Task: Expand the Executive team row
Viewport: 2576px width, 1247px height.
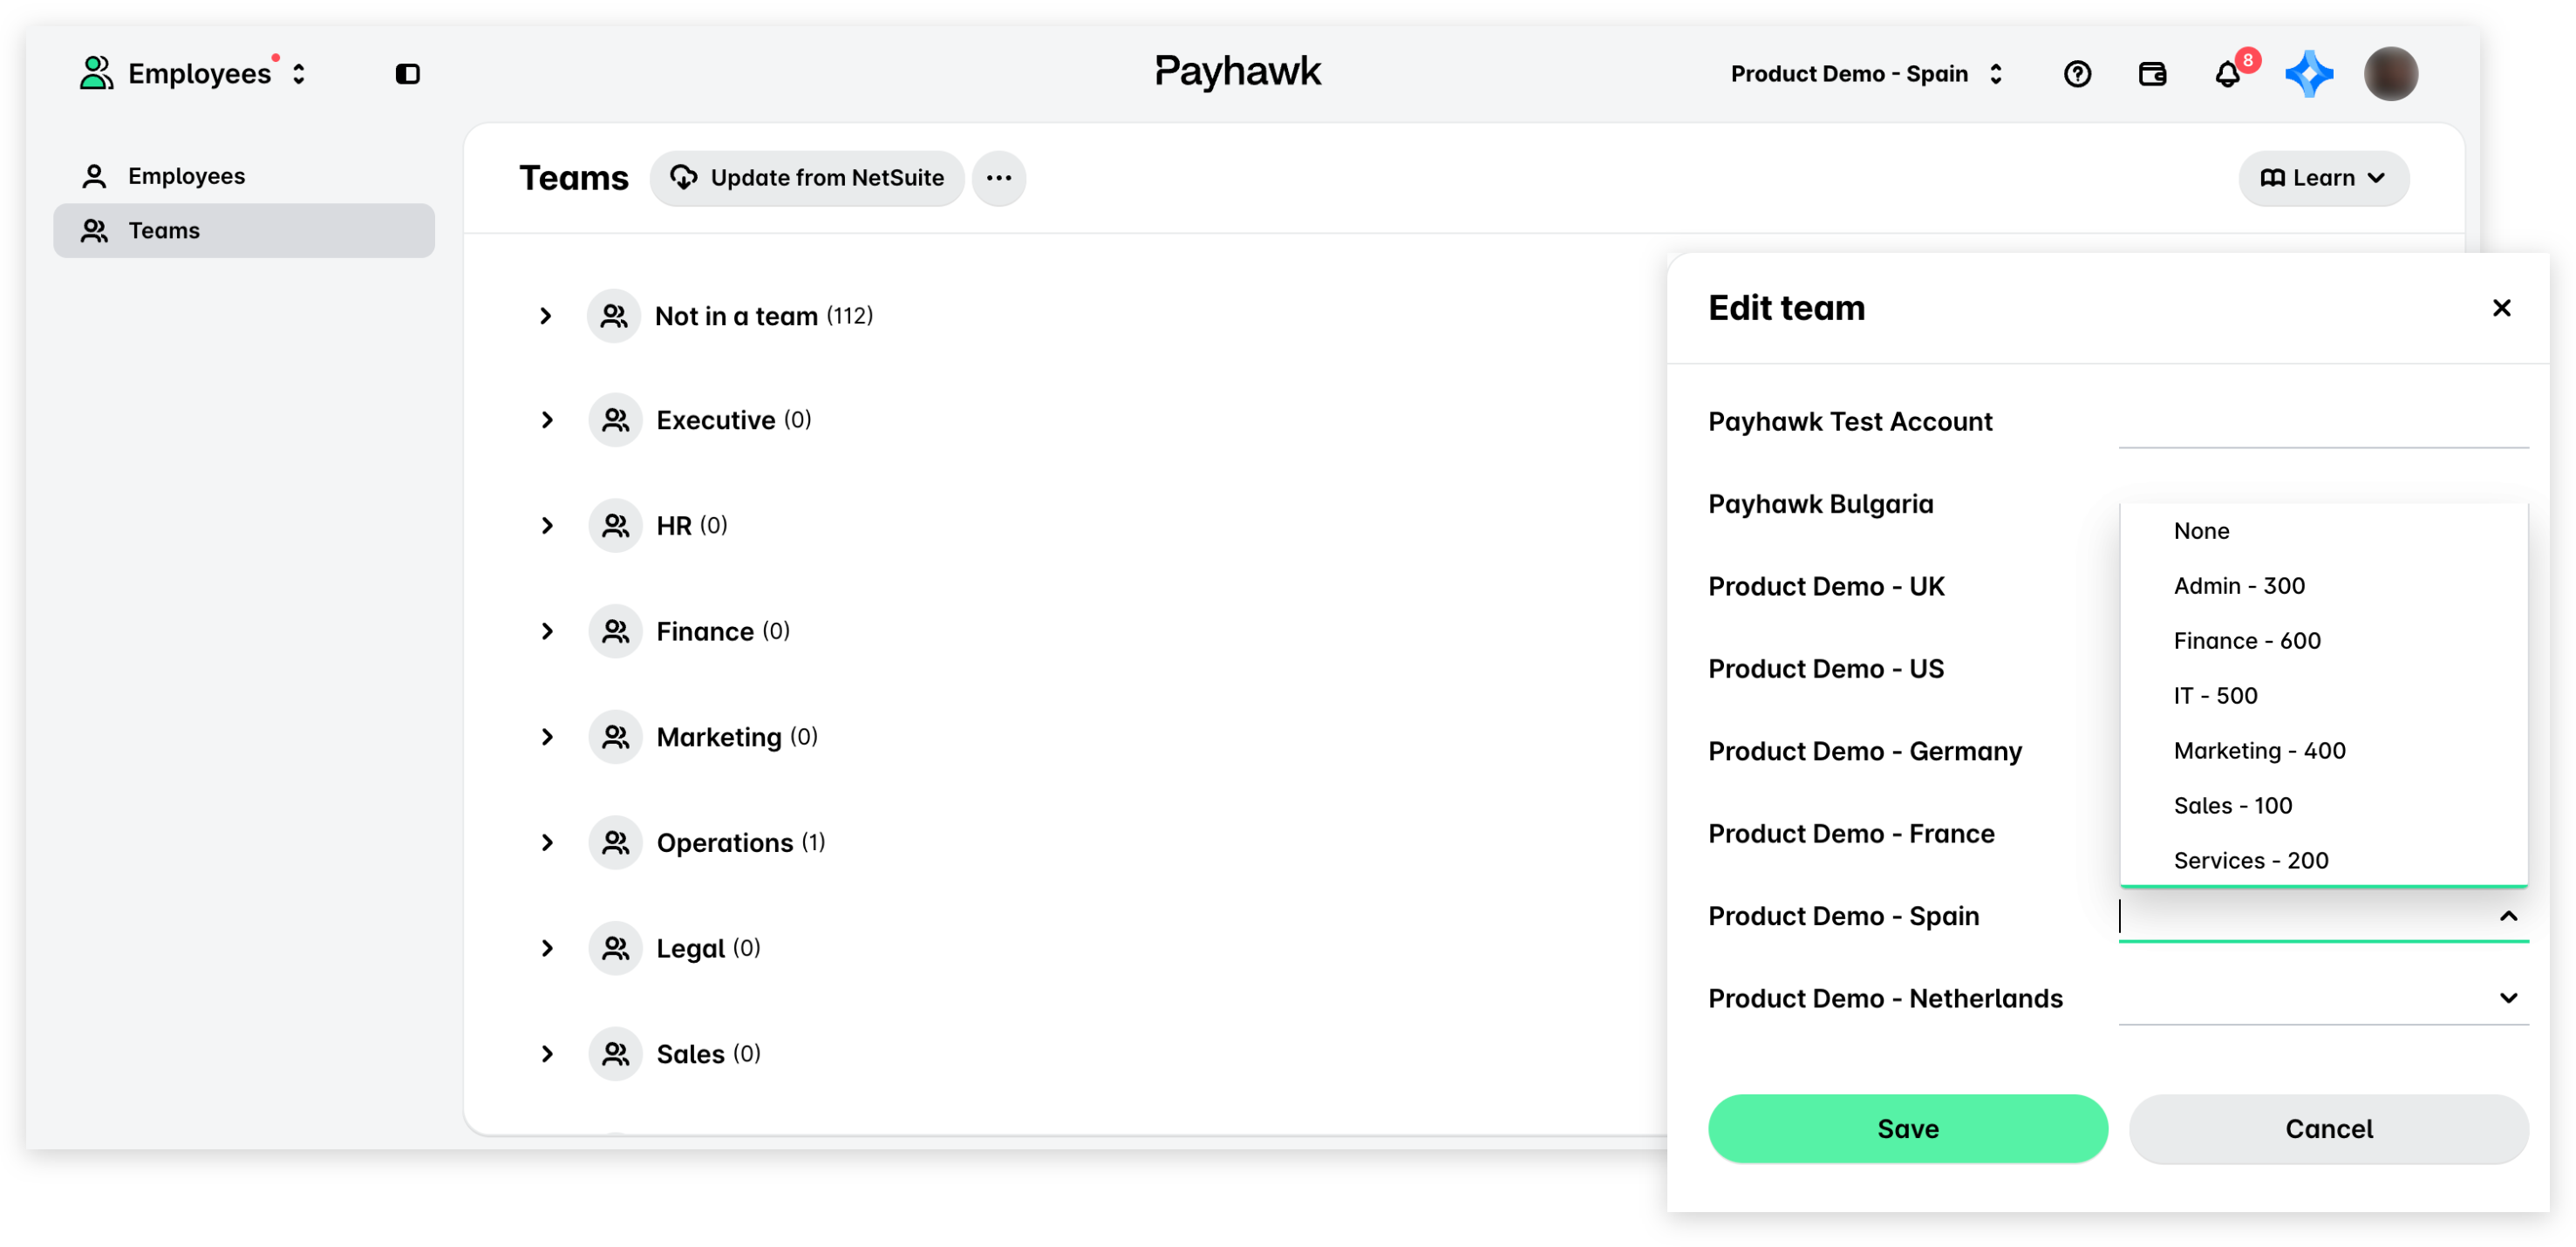Action: [x=547, y=420]
